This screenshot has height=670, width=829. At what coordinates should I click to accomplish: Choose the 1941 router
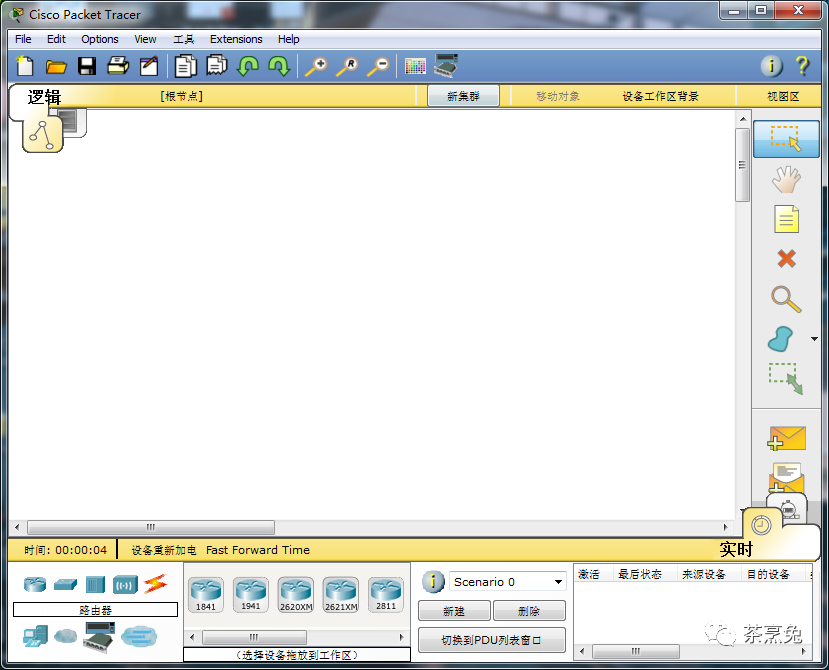click(x=251, y=594)
